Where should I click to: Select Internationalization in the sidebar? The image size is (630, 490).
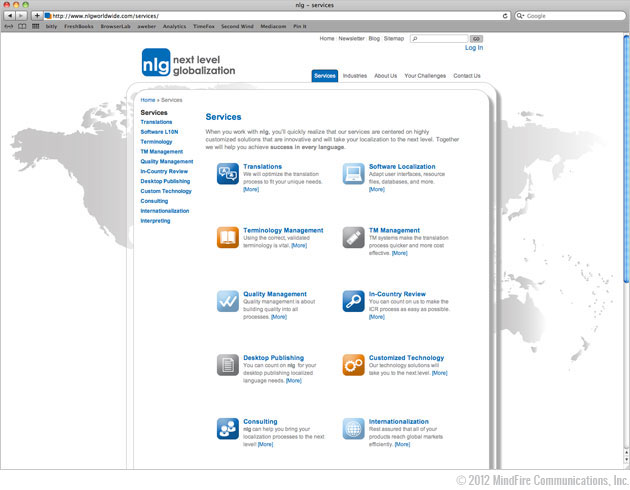coord(165,211)
